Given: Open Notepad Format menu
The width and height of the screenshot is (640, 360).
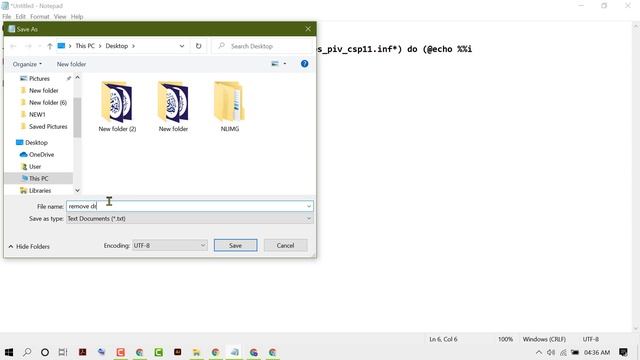Looking at the screenshot, I should tap(40, 17).
